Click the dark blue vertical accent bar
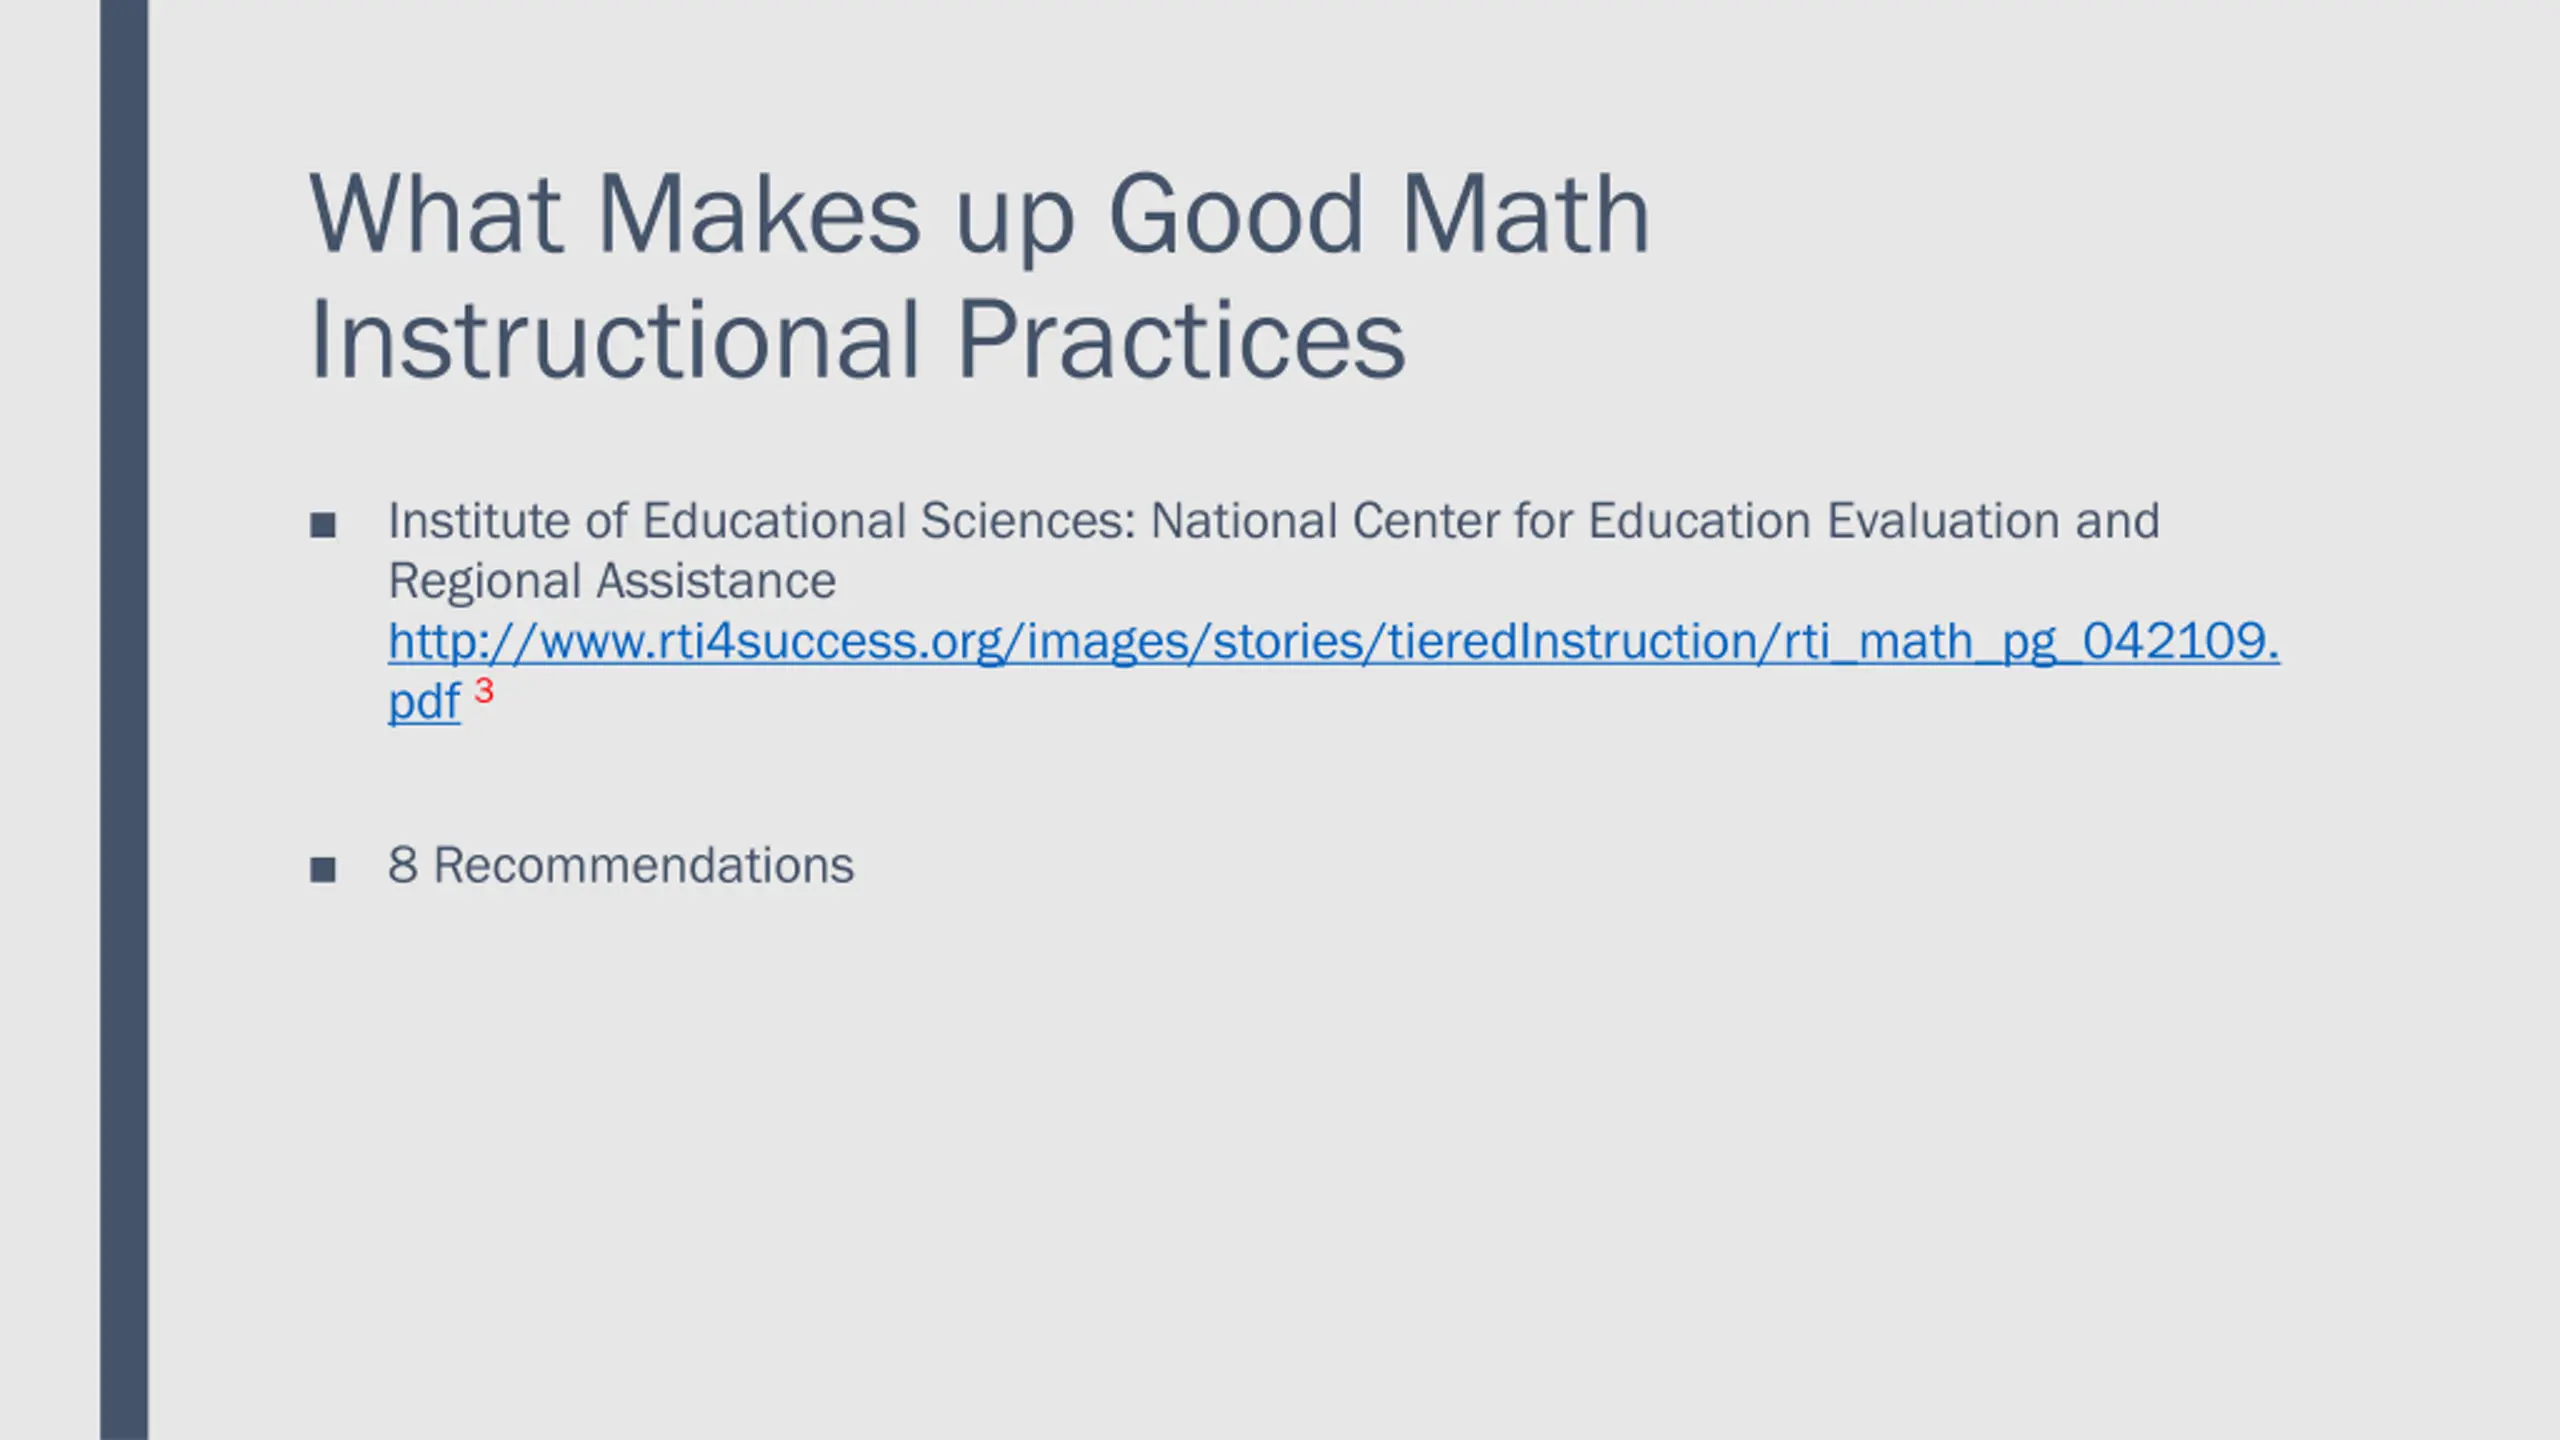This screenshot has width=2560, height=1440. point(124,720)
